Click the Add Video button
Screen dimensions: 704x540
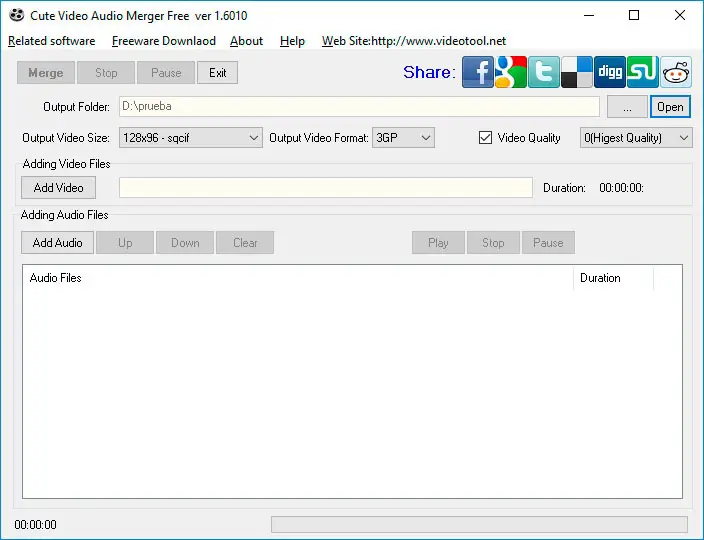[x=58, y=188]
